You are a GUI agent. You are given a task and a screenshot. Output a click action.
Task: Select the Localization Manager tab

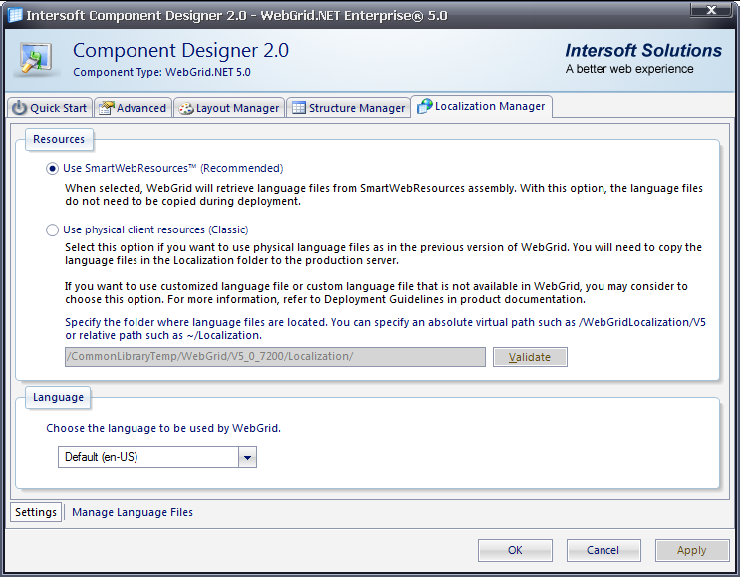(481, 106)
